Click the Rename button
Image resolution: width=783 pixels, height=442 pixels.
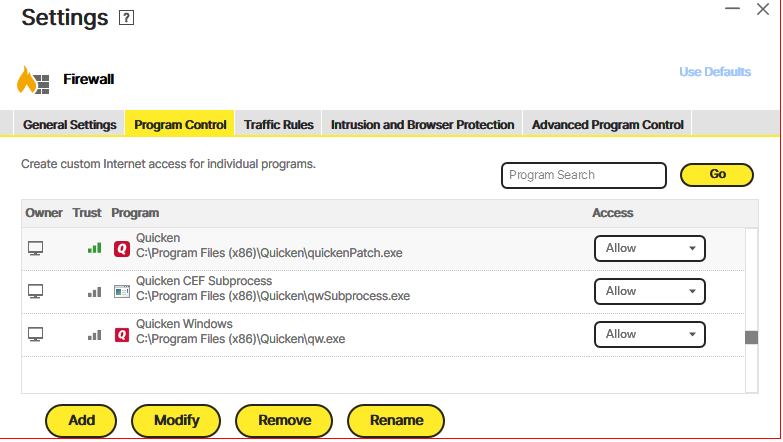click(396, 421)
